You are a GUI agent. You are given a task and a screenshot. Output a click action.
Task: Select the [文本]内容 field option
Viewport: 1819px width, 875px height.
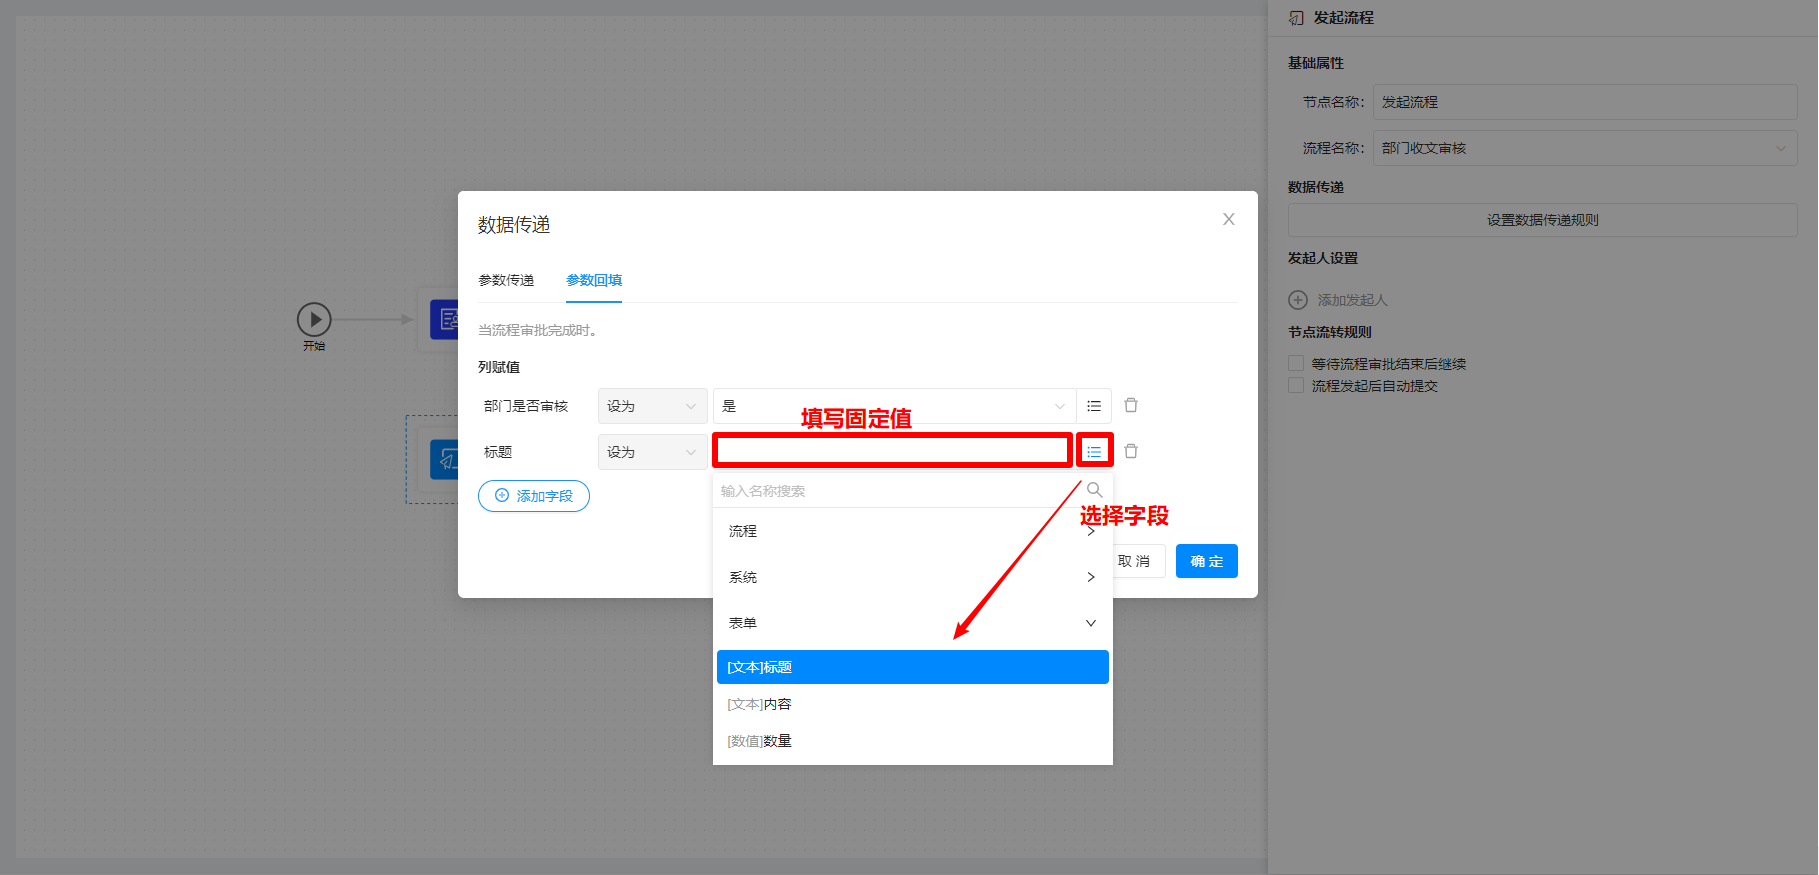coord(760,704)
